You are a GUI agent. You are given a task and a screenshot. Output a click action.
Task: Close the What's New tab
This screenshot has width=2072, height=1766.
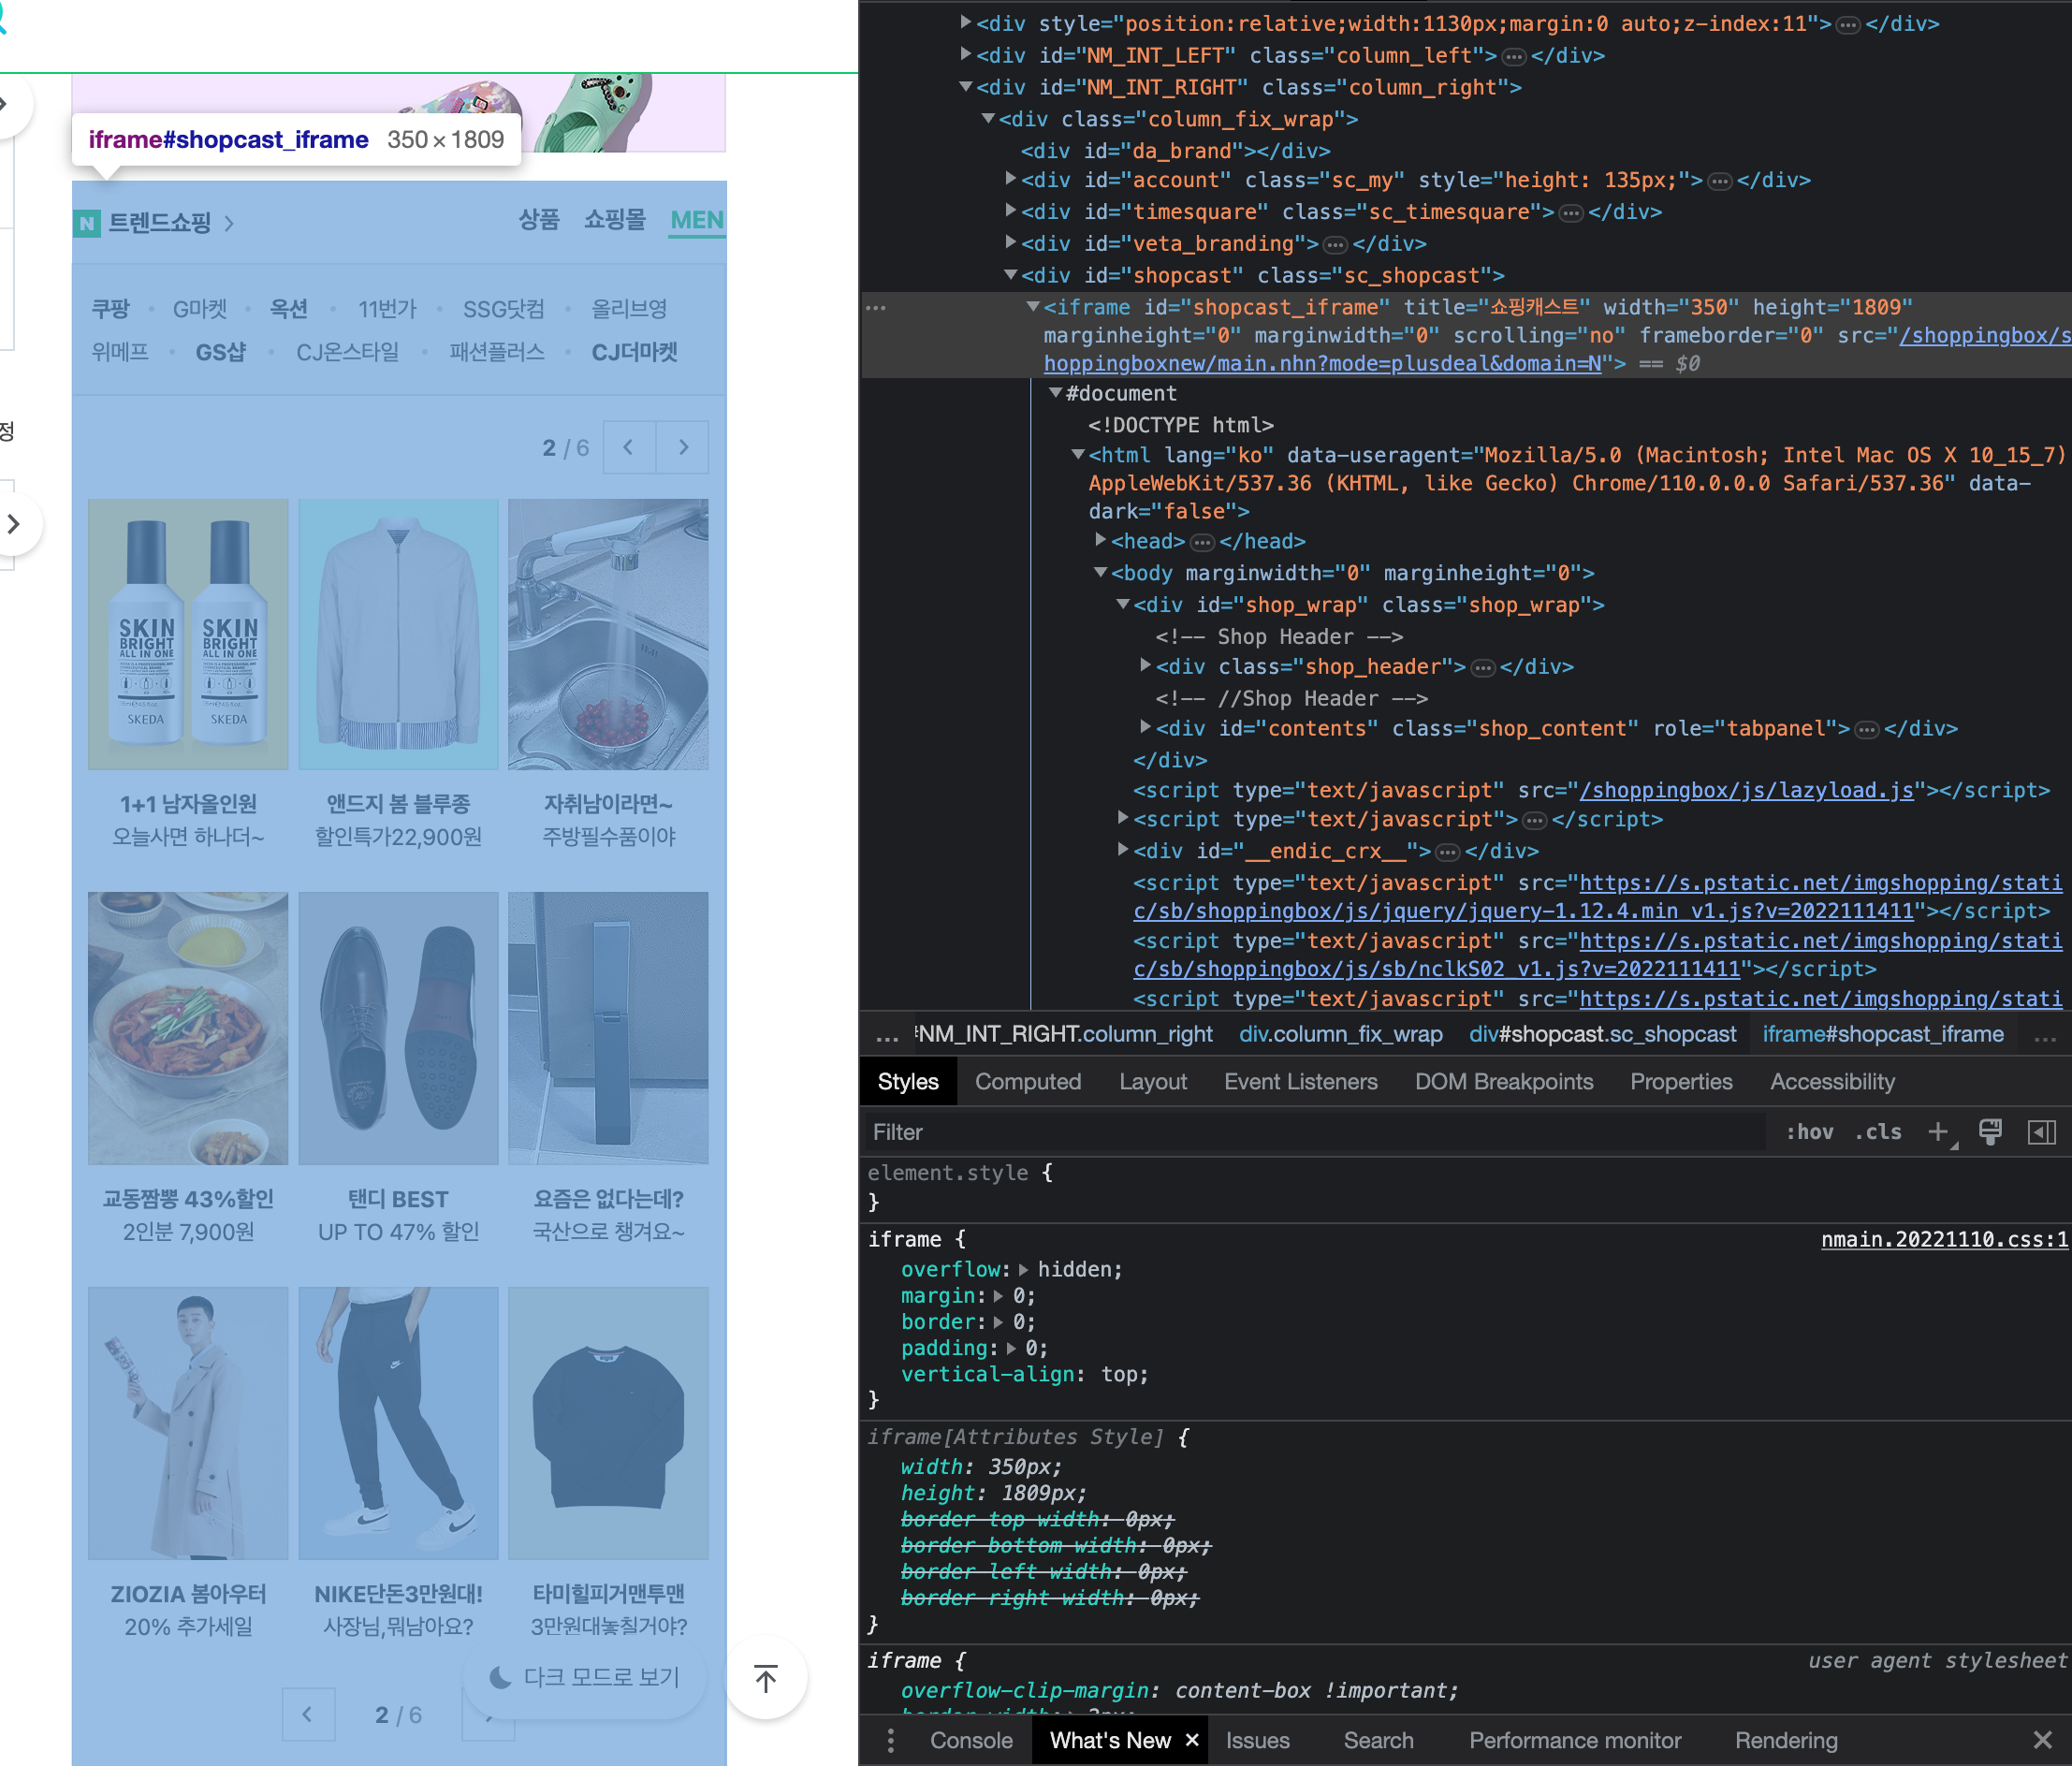tap(1191, 1741)
